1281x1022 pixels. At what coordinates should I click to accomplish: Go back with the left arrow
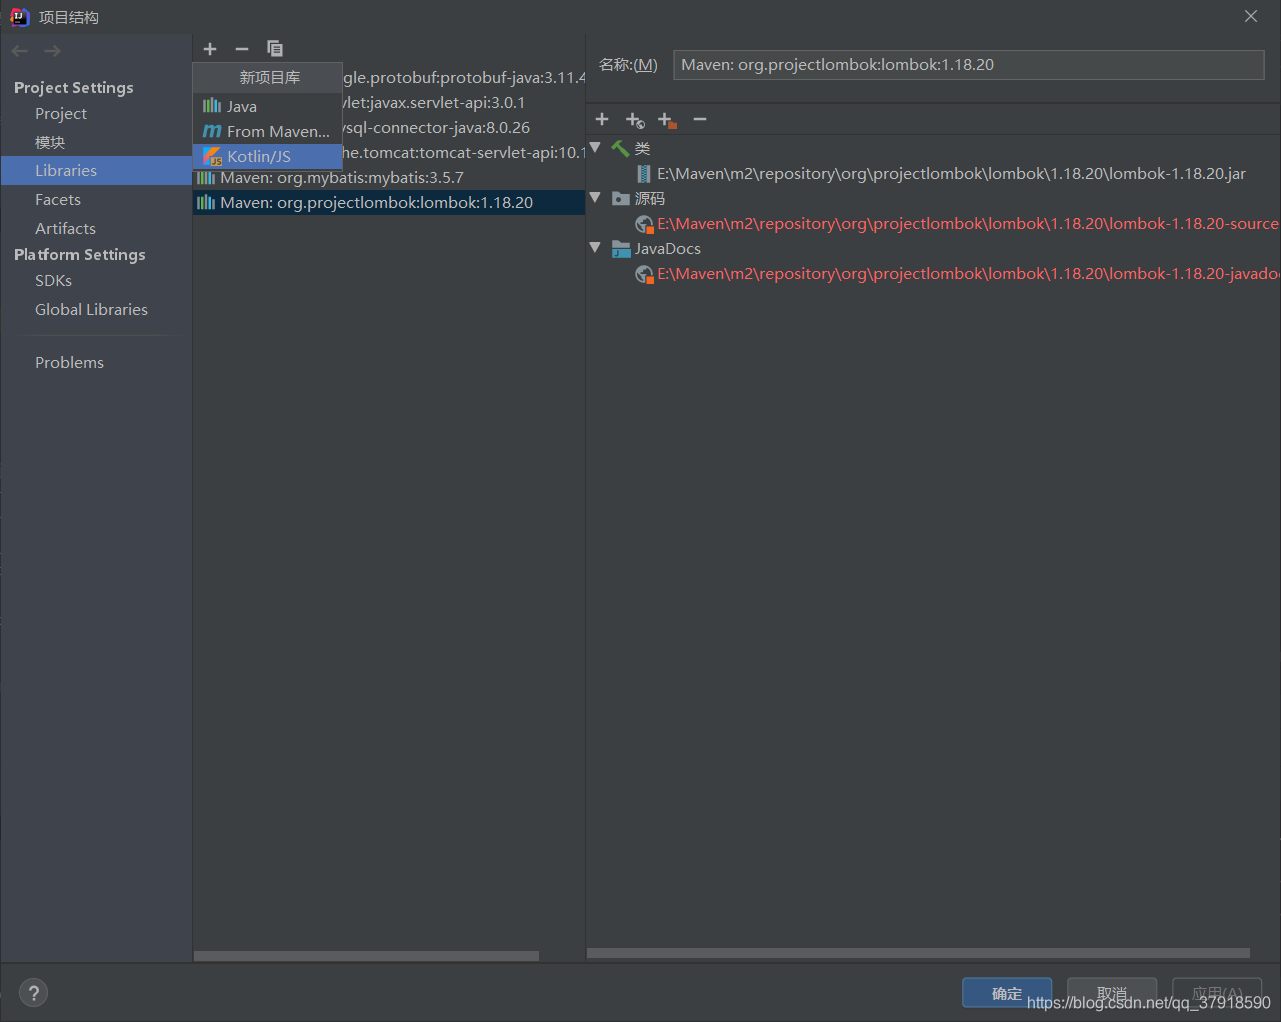point(20,51)
